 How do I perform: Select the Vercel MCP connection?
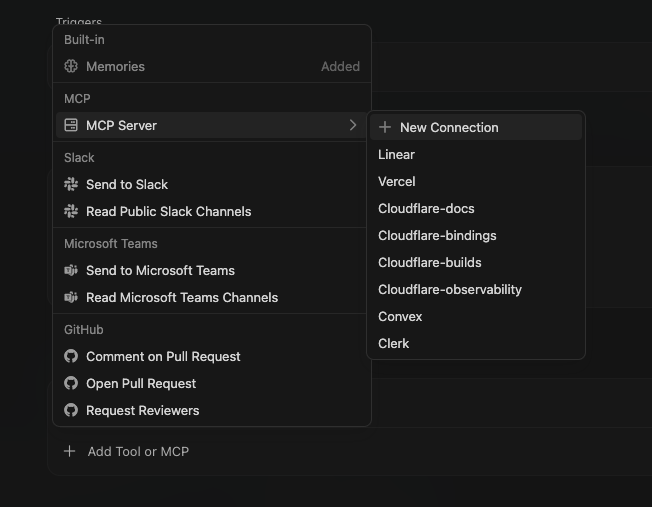pos(476,181)
